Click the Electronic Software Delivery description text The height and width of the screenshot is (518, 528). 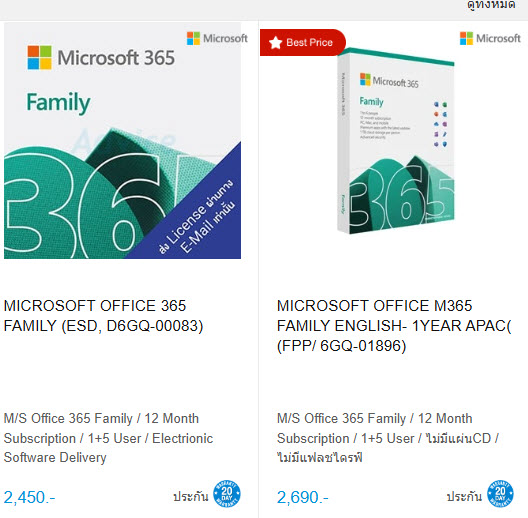pos(108,438)
